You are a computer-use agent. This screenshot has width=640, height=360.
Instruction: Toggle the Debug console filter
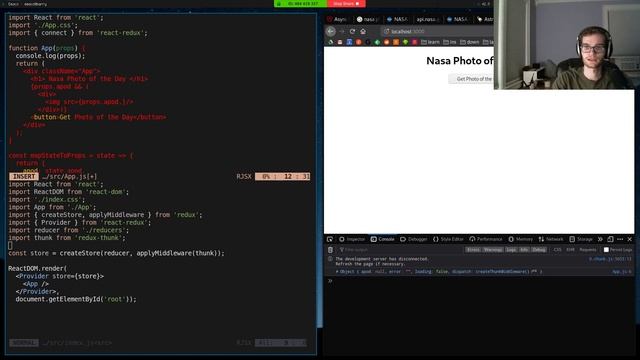click(539, 250)
